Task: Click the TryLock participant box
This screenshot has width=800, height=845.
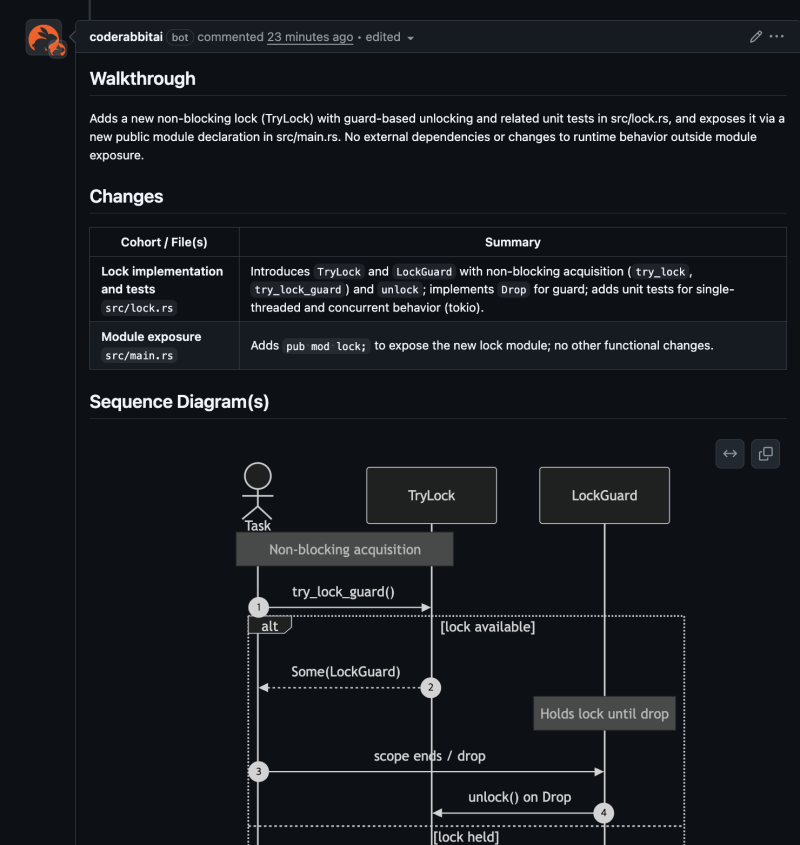Action: pos(431,495)
